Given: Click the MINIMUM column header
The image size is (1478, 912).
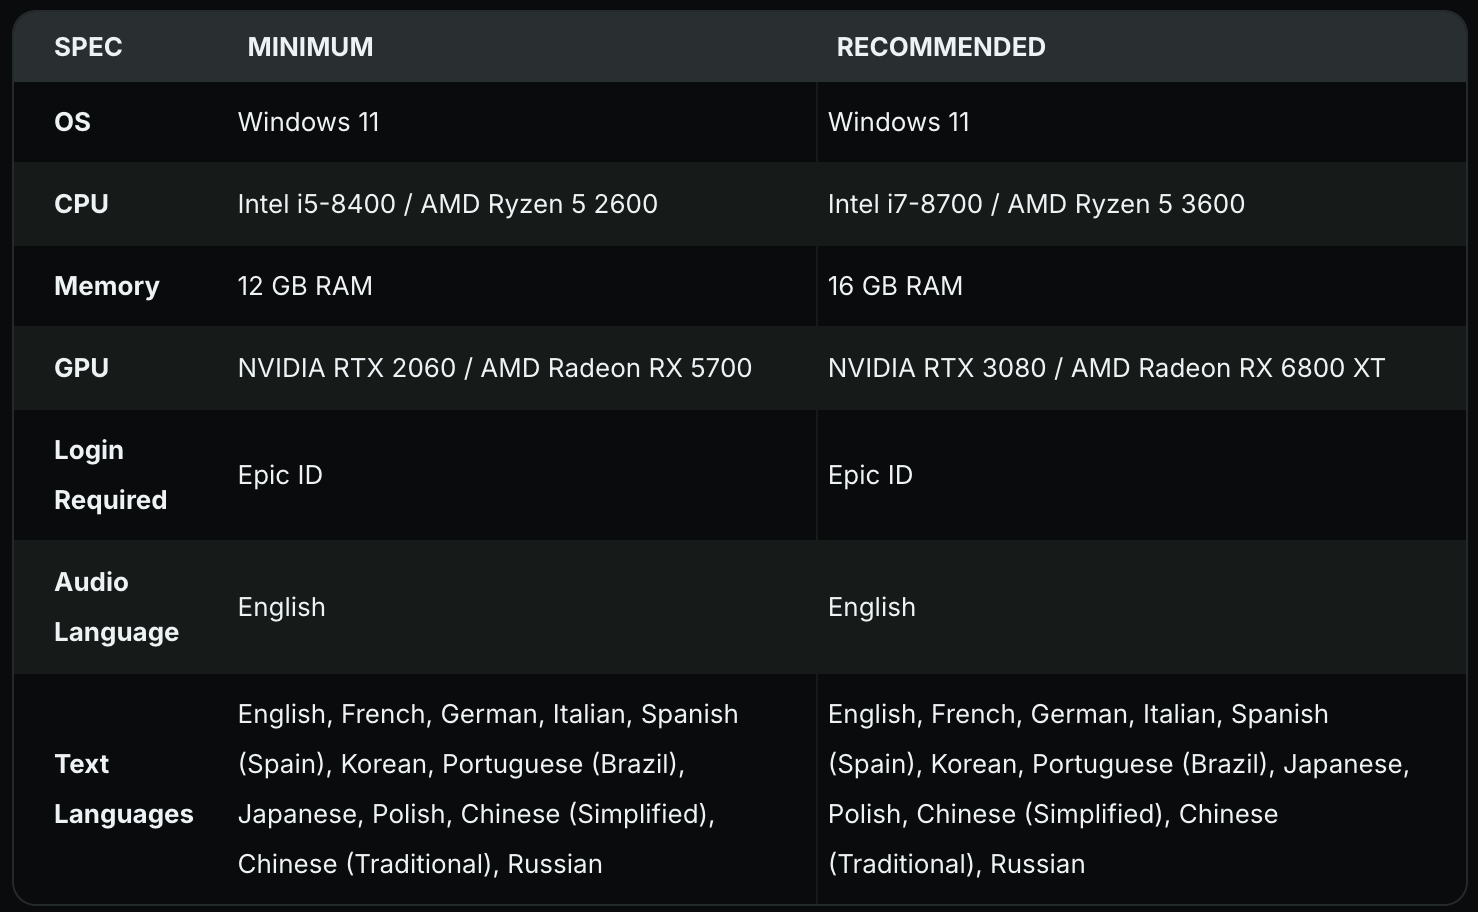Looking at the screenshot, I should click(x=310, y=47).
